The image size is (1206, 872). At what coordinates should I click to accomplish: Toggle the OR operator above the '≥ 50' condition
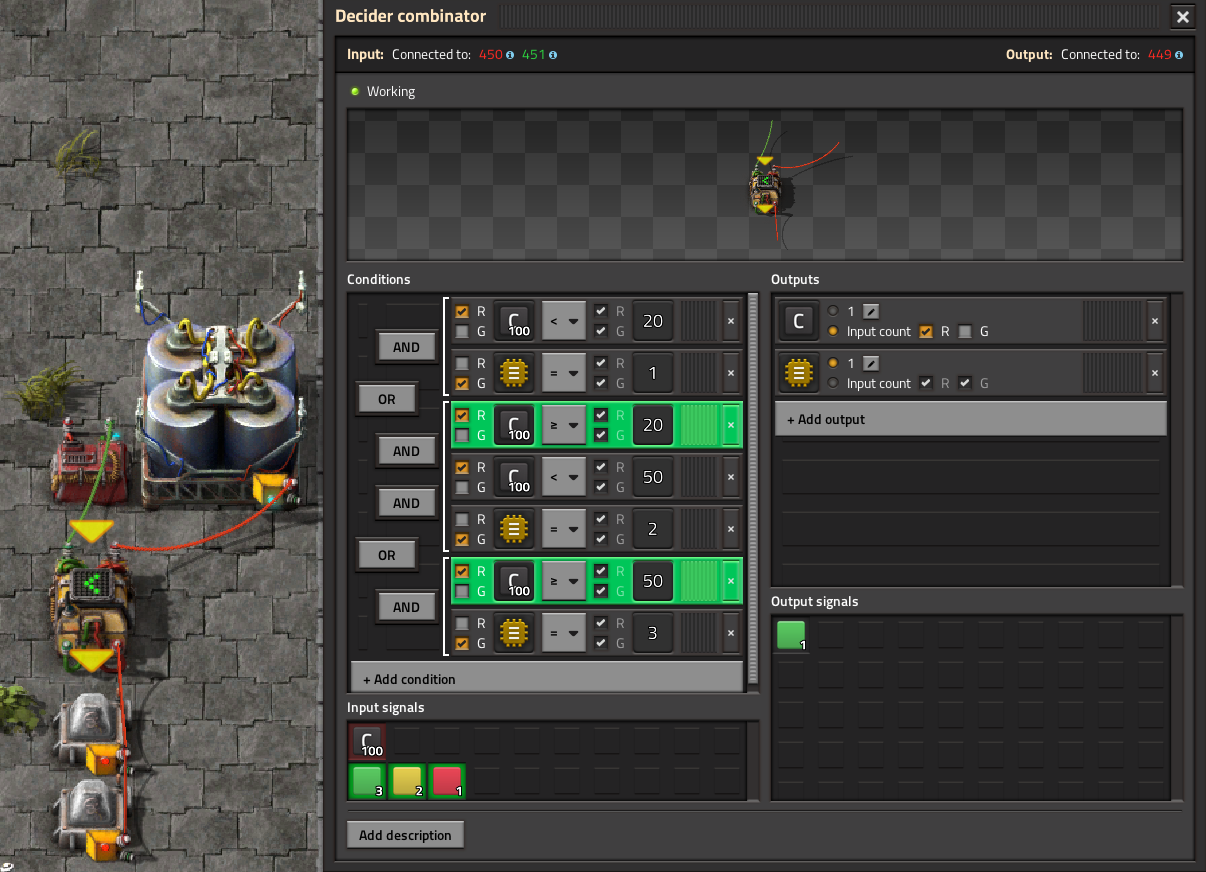coord(386,555)
